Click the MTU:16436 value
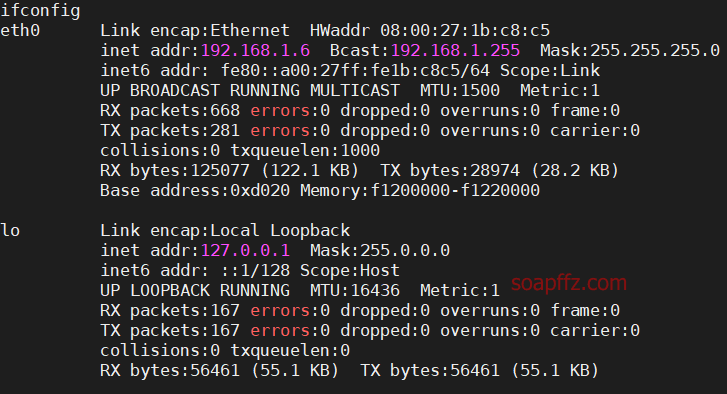 coord(355,291)
